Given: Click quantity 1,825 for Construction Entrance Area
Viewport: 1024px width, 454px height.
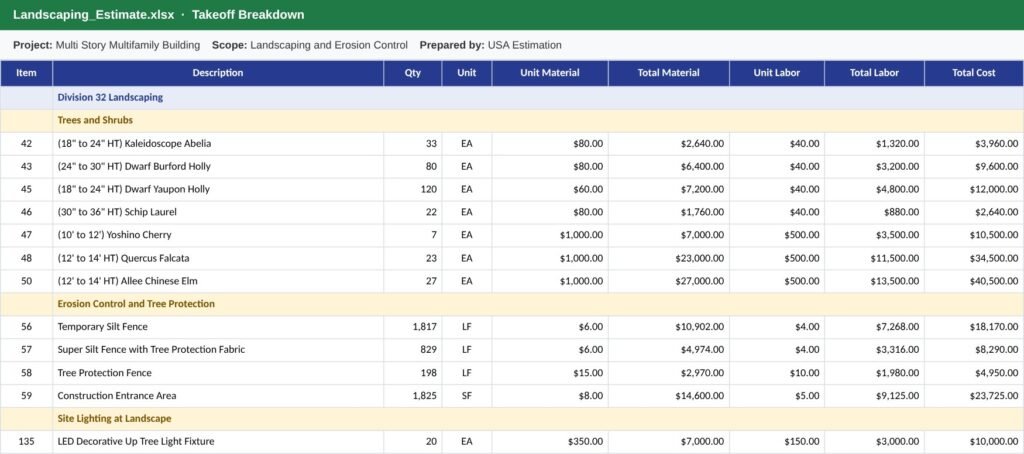Looking at the screenshot, I should click(x=413, y=395).
